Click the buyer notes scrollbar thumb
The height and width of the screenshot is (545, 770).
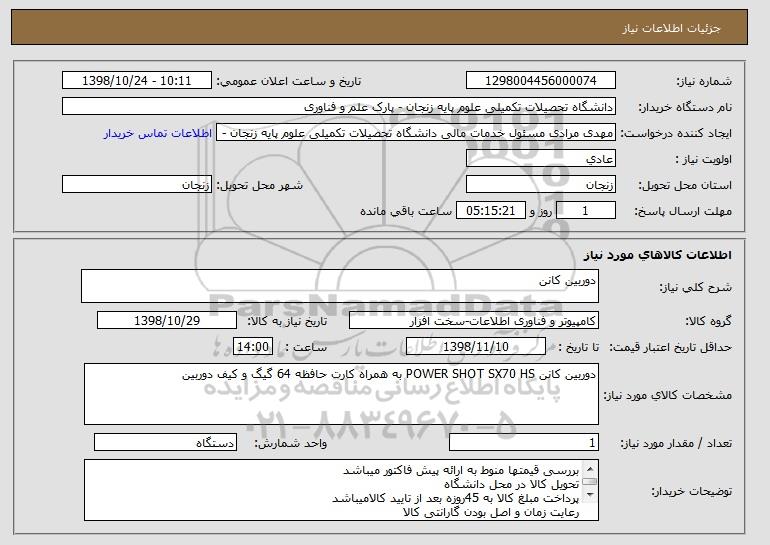(x=590, y=482)
